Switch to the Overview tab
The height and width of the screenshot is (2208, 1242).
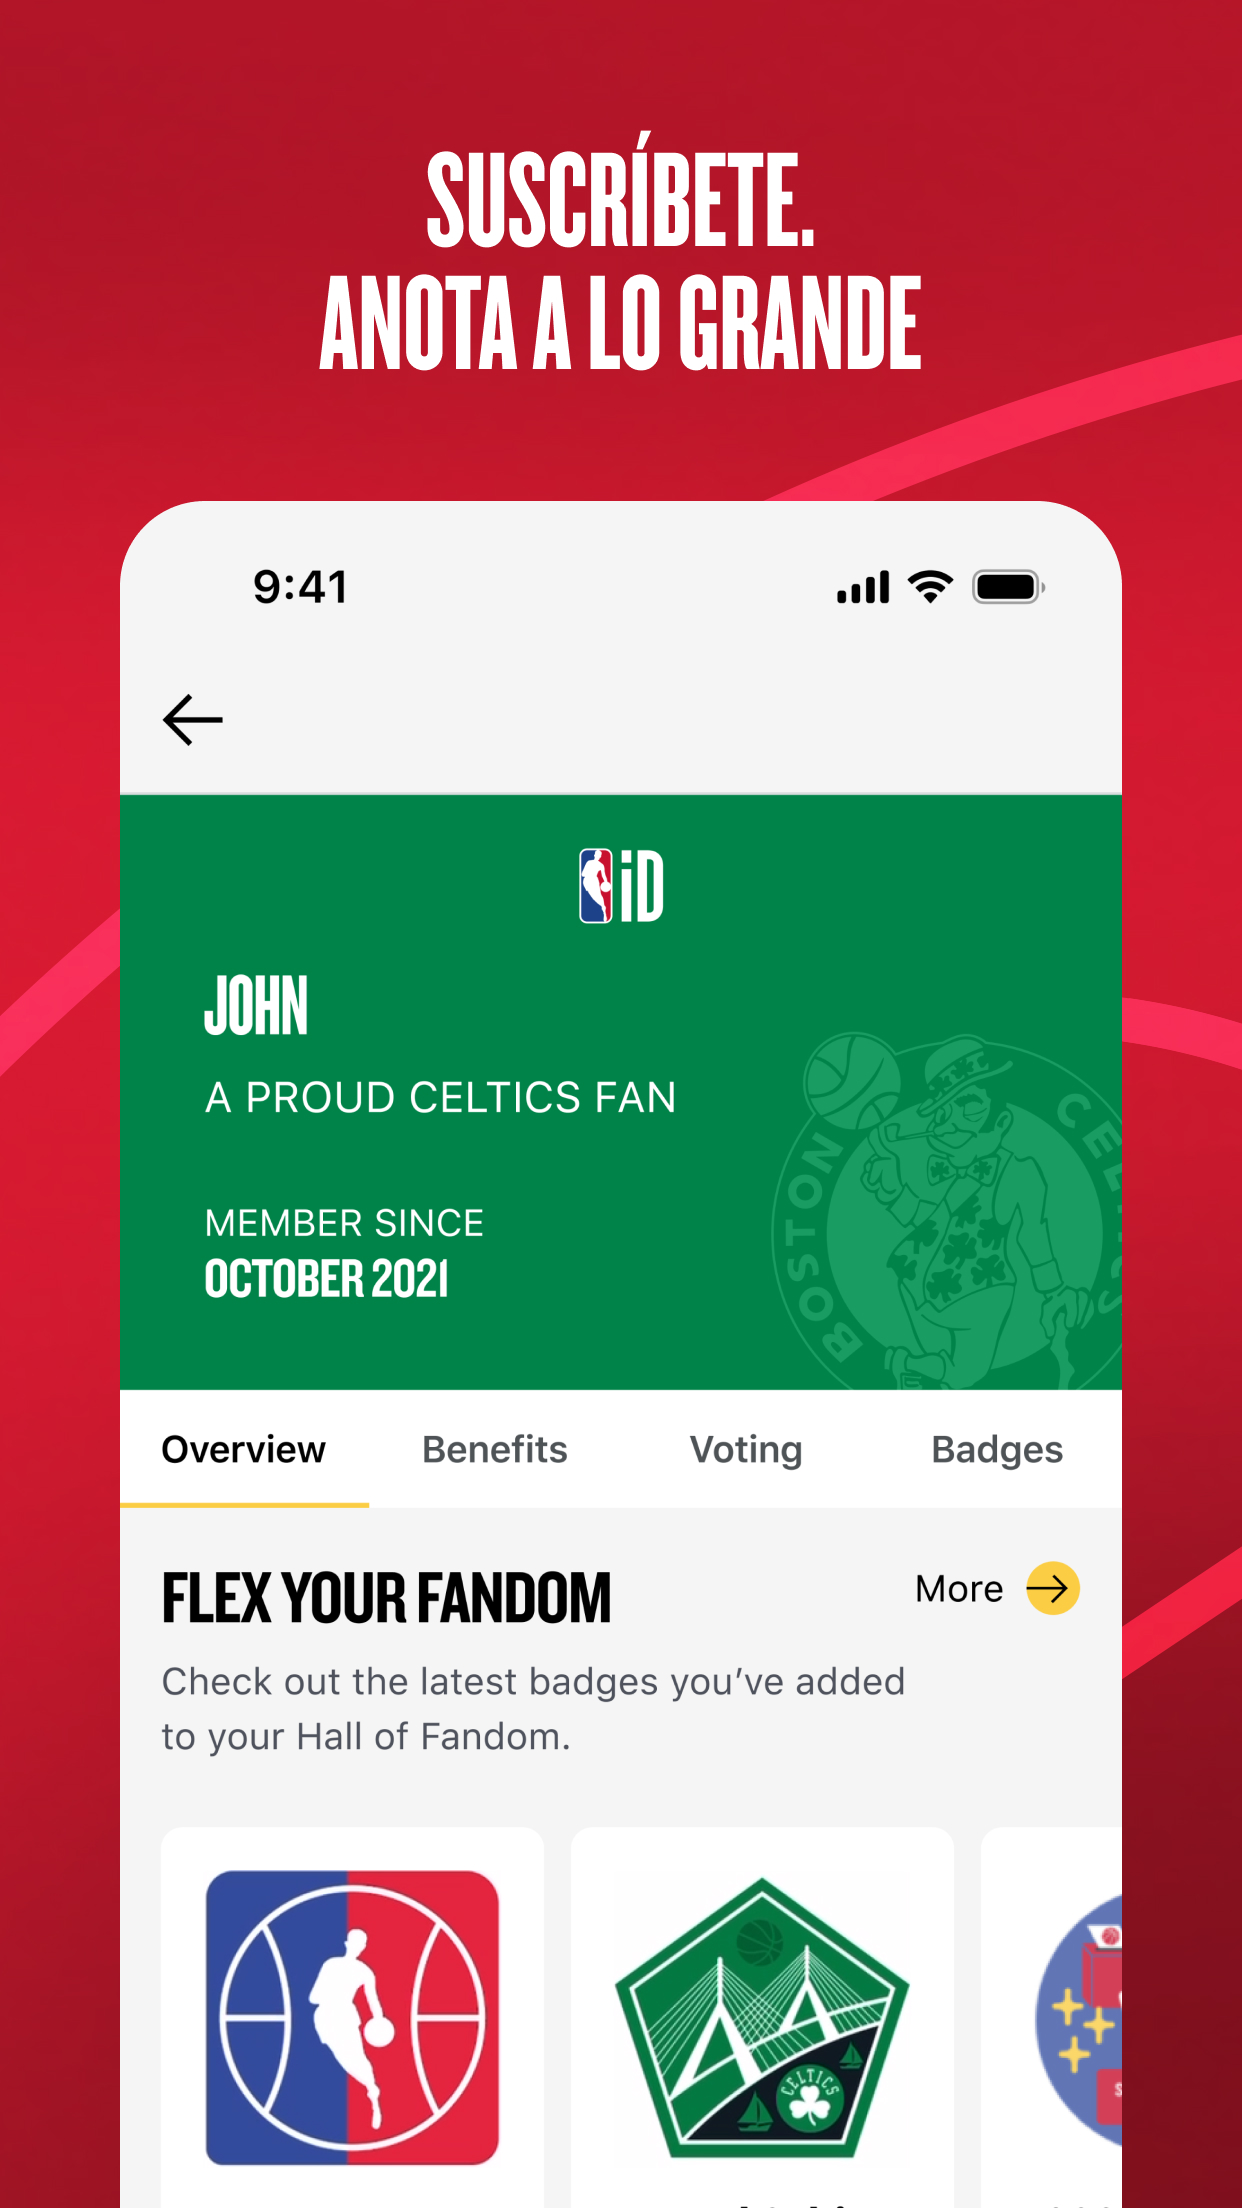244,1449
